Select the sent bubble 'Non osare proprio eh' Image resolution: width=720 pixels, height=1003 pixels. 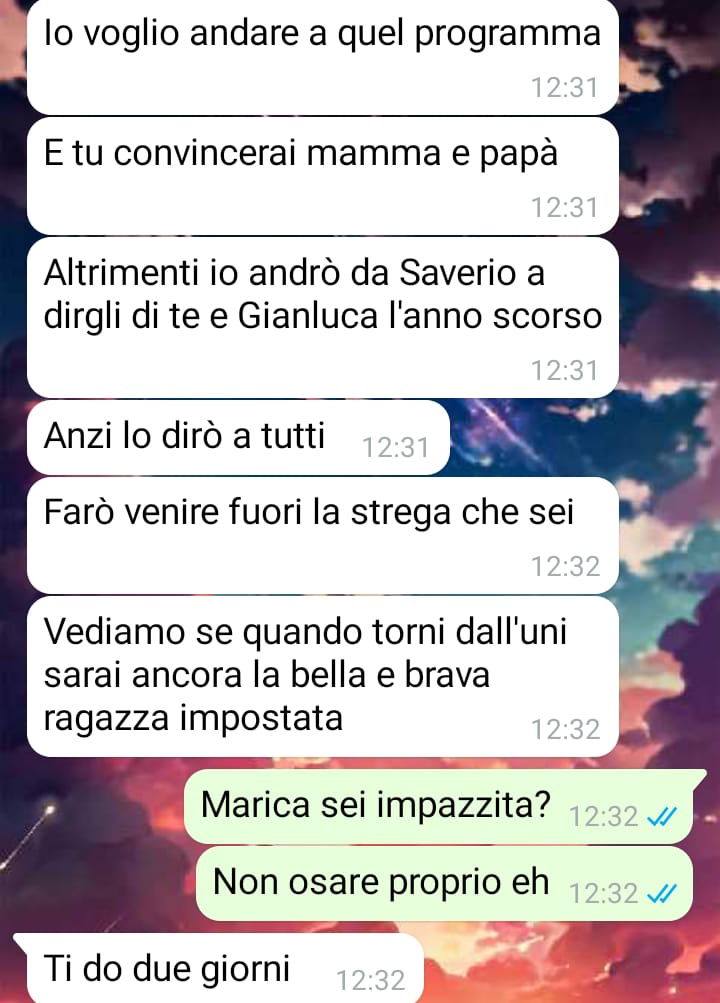click(x=444, y=883)
